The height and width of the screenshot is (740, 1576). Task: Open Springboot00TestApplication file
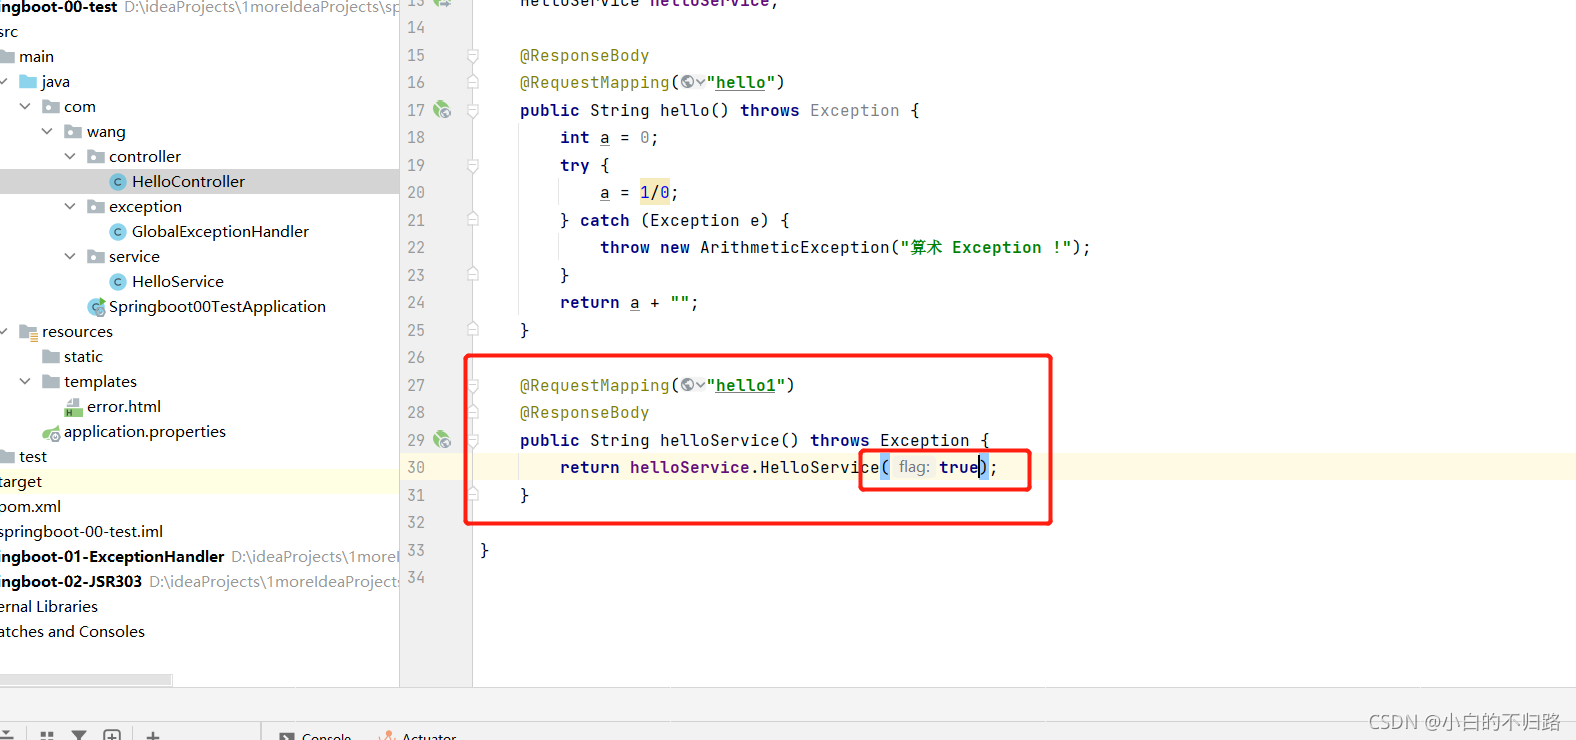(217, 306)
